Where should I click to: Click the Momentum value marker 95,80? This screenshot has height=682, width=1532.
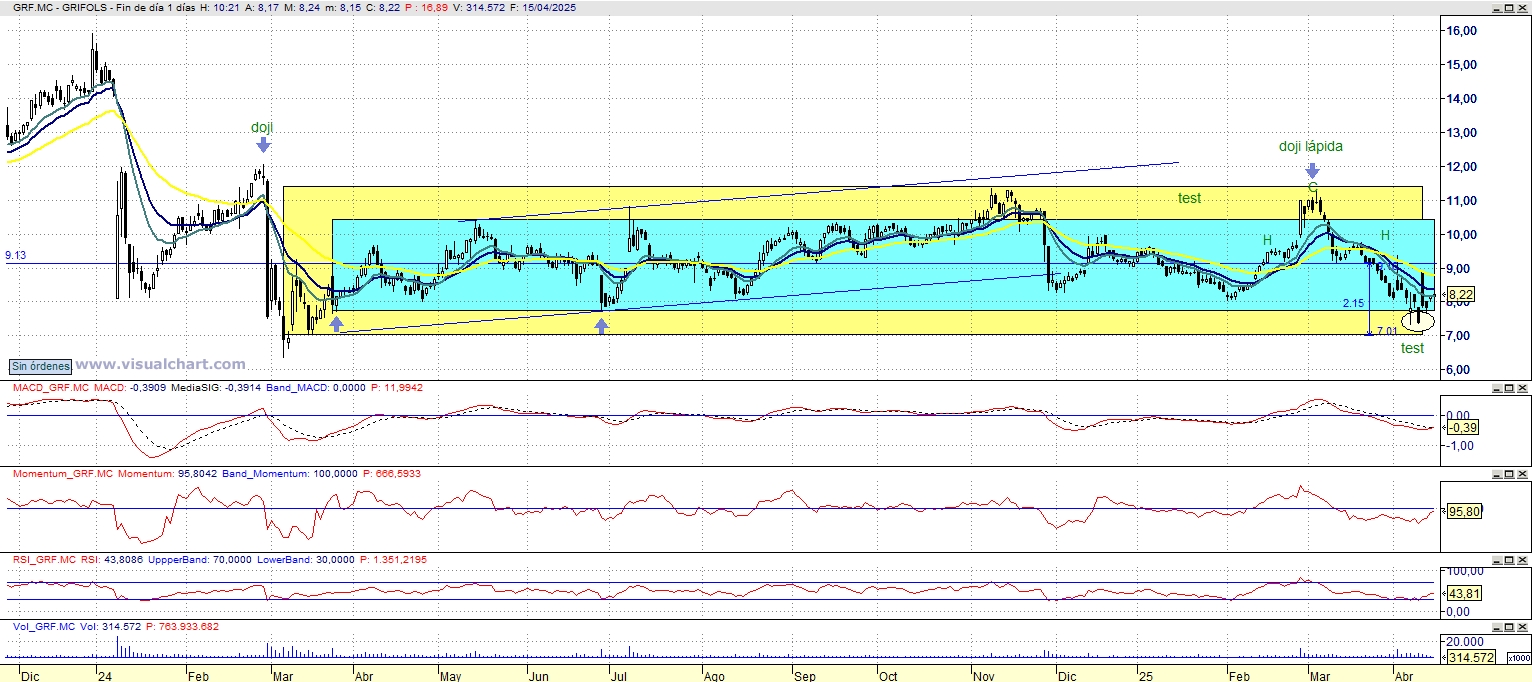(1464, 511)
